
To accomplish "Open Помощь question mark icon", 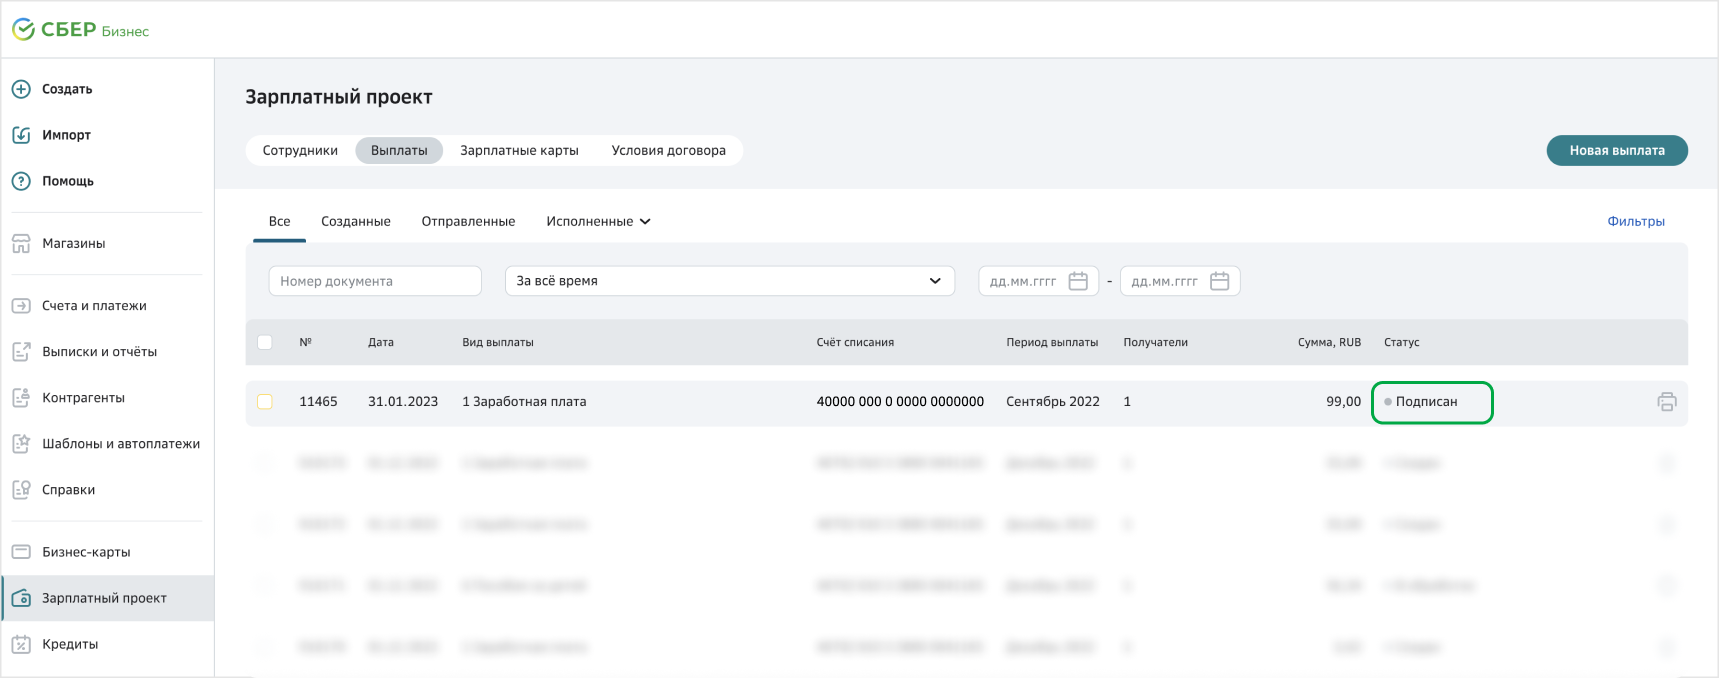I will (21, 181).
